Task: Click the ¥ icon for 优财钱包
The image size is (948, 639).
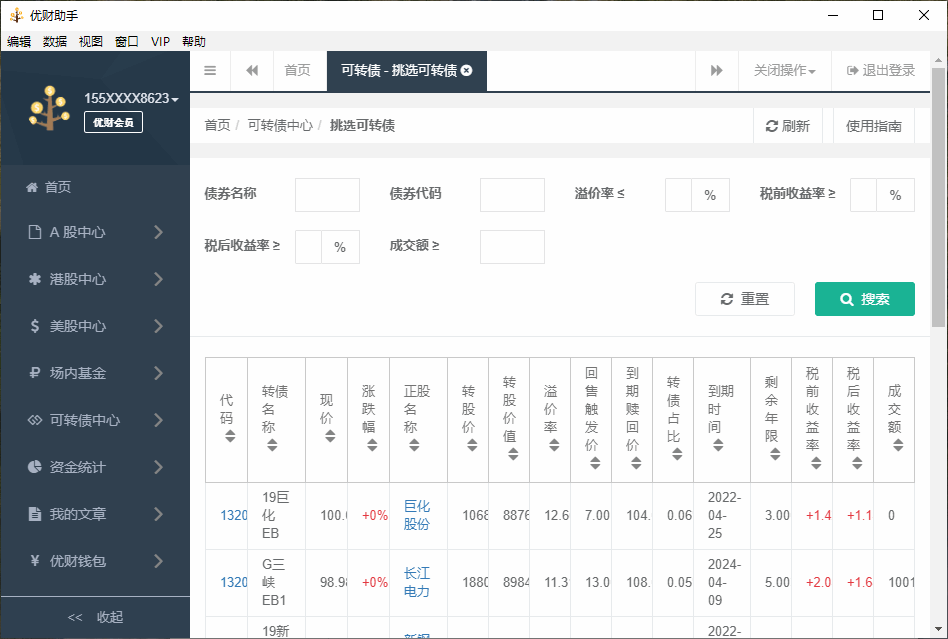Action: click(x=35, y=560)
